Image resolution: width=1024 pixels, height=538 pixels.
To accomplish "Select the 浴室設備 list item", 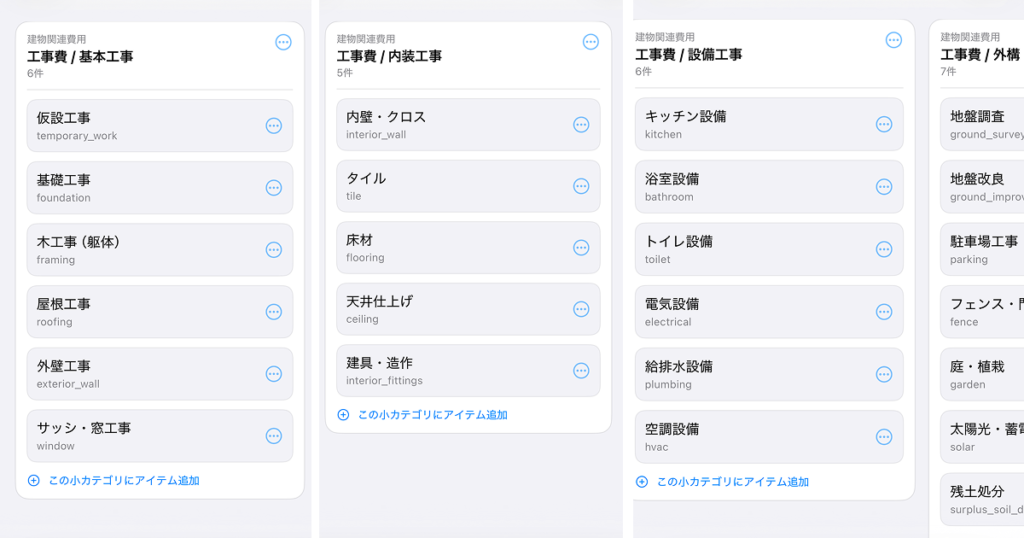I will 750,187.
